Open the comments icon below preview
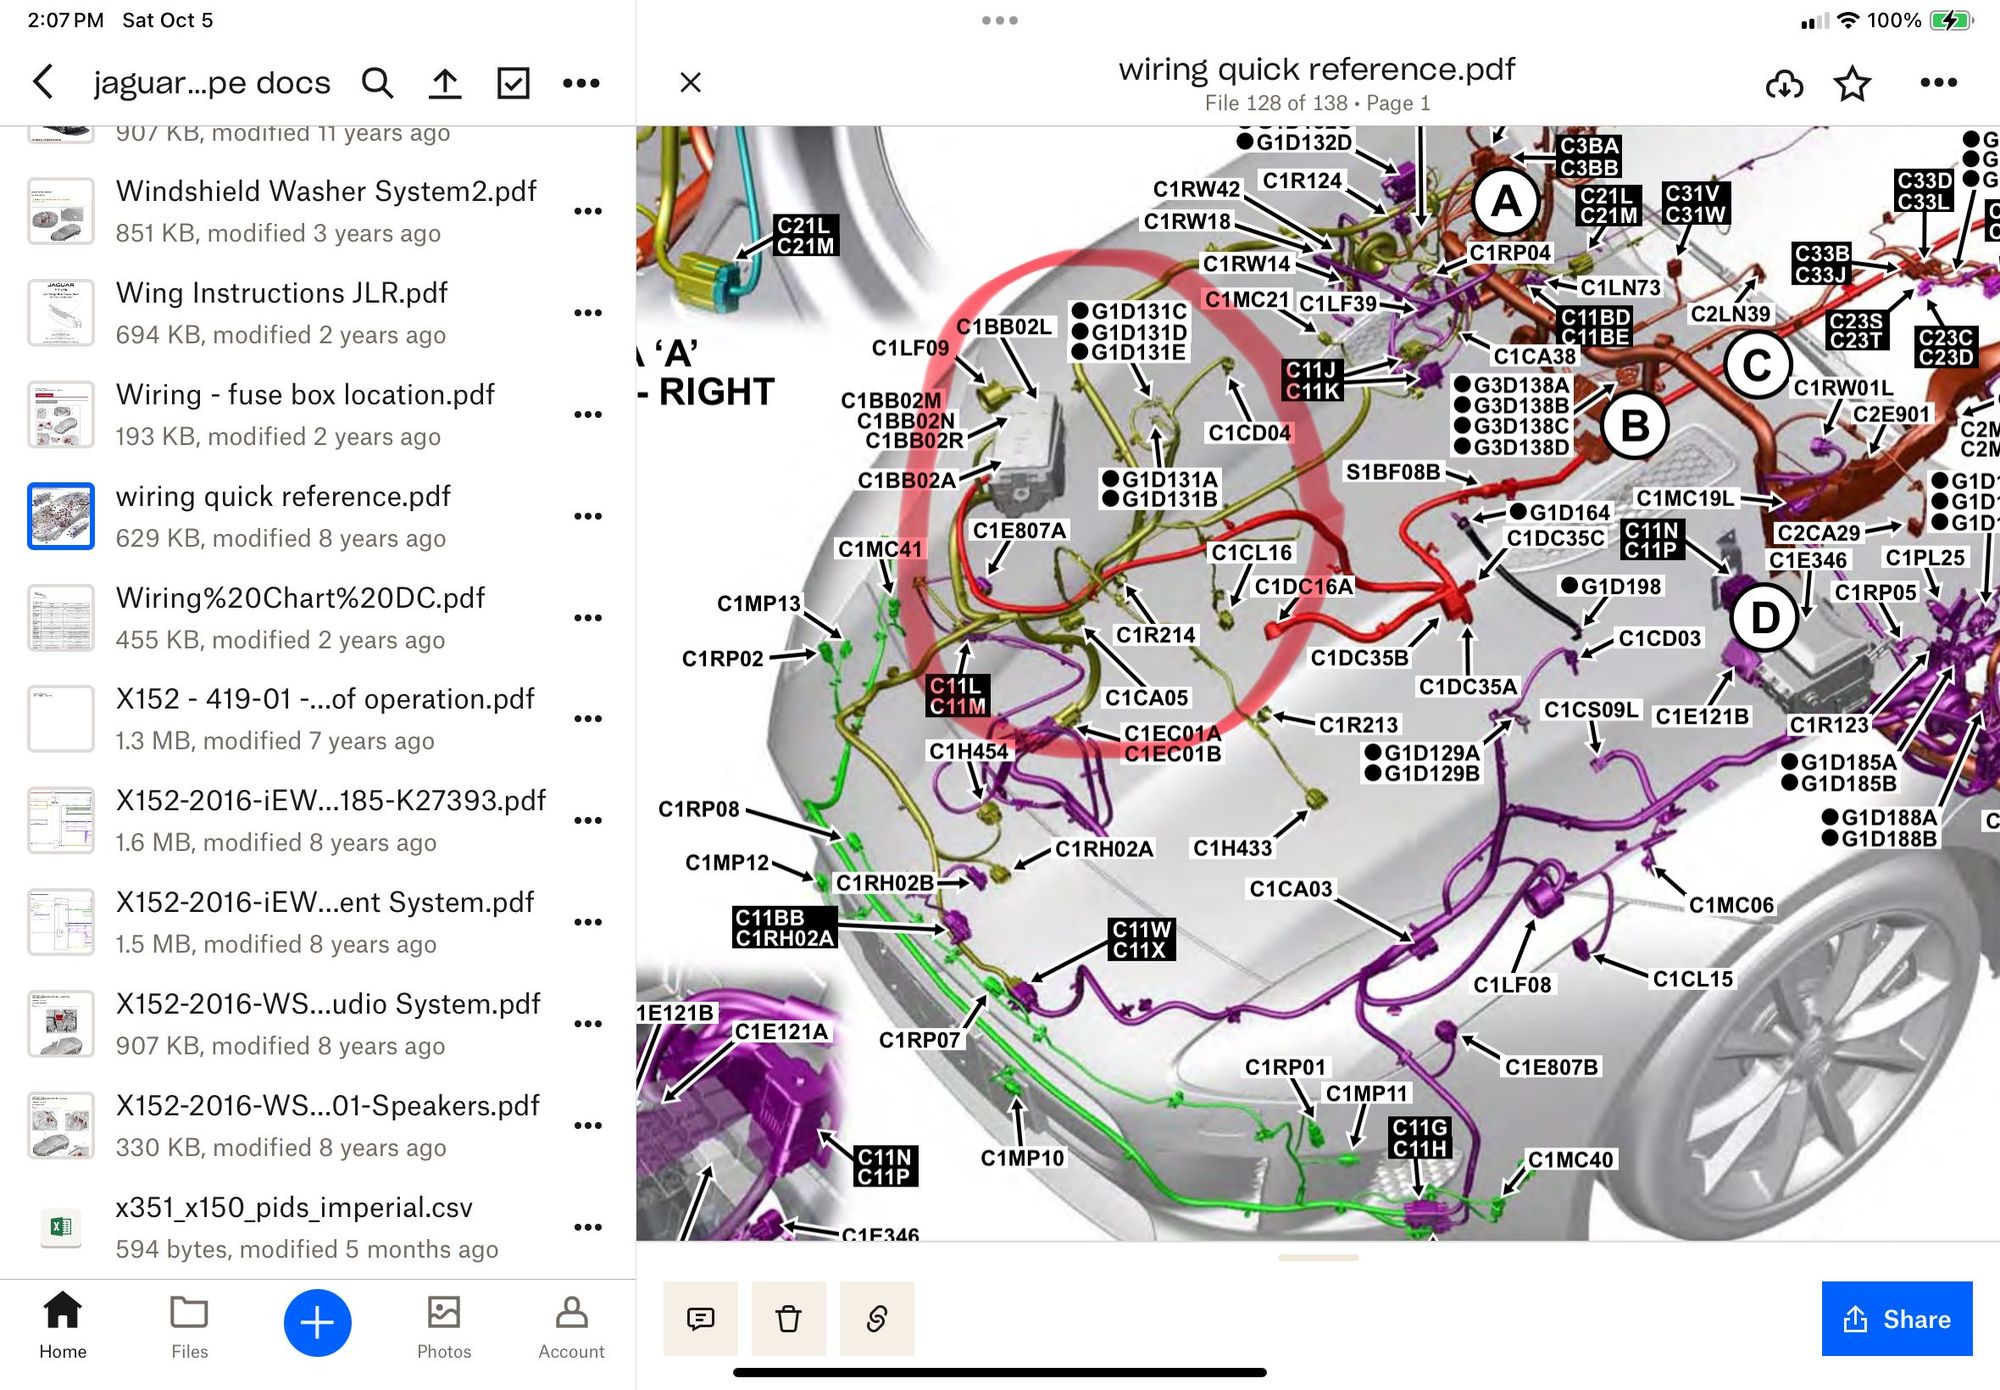Screen dimensions: 2000x1390 (x=701, y=1318)
